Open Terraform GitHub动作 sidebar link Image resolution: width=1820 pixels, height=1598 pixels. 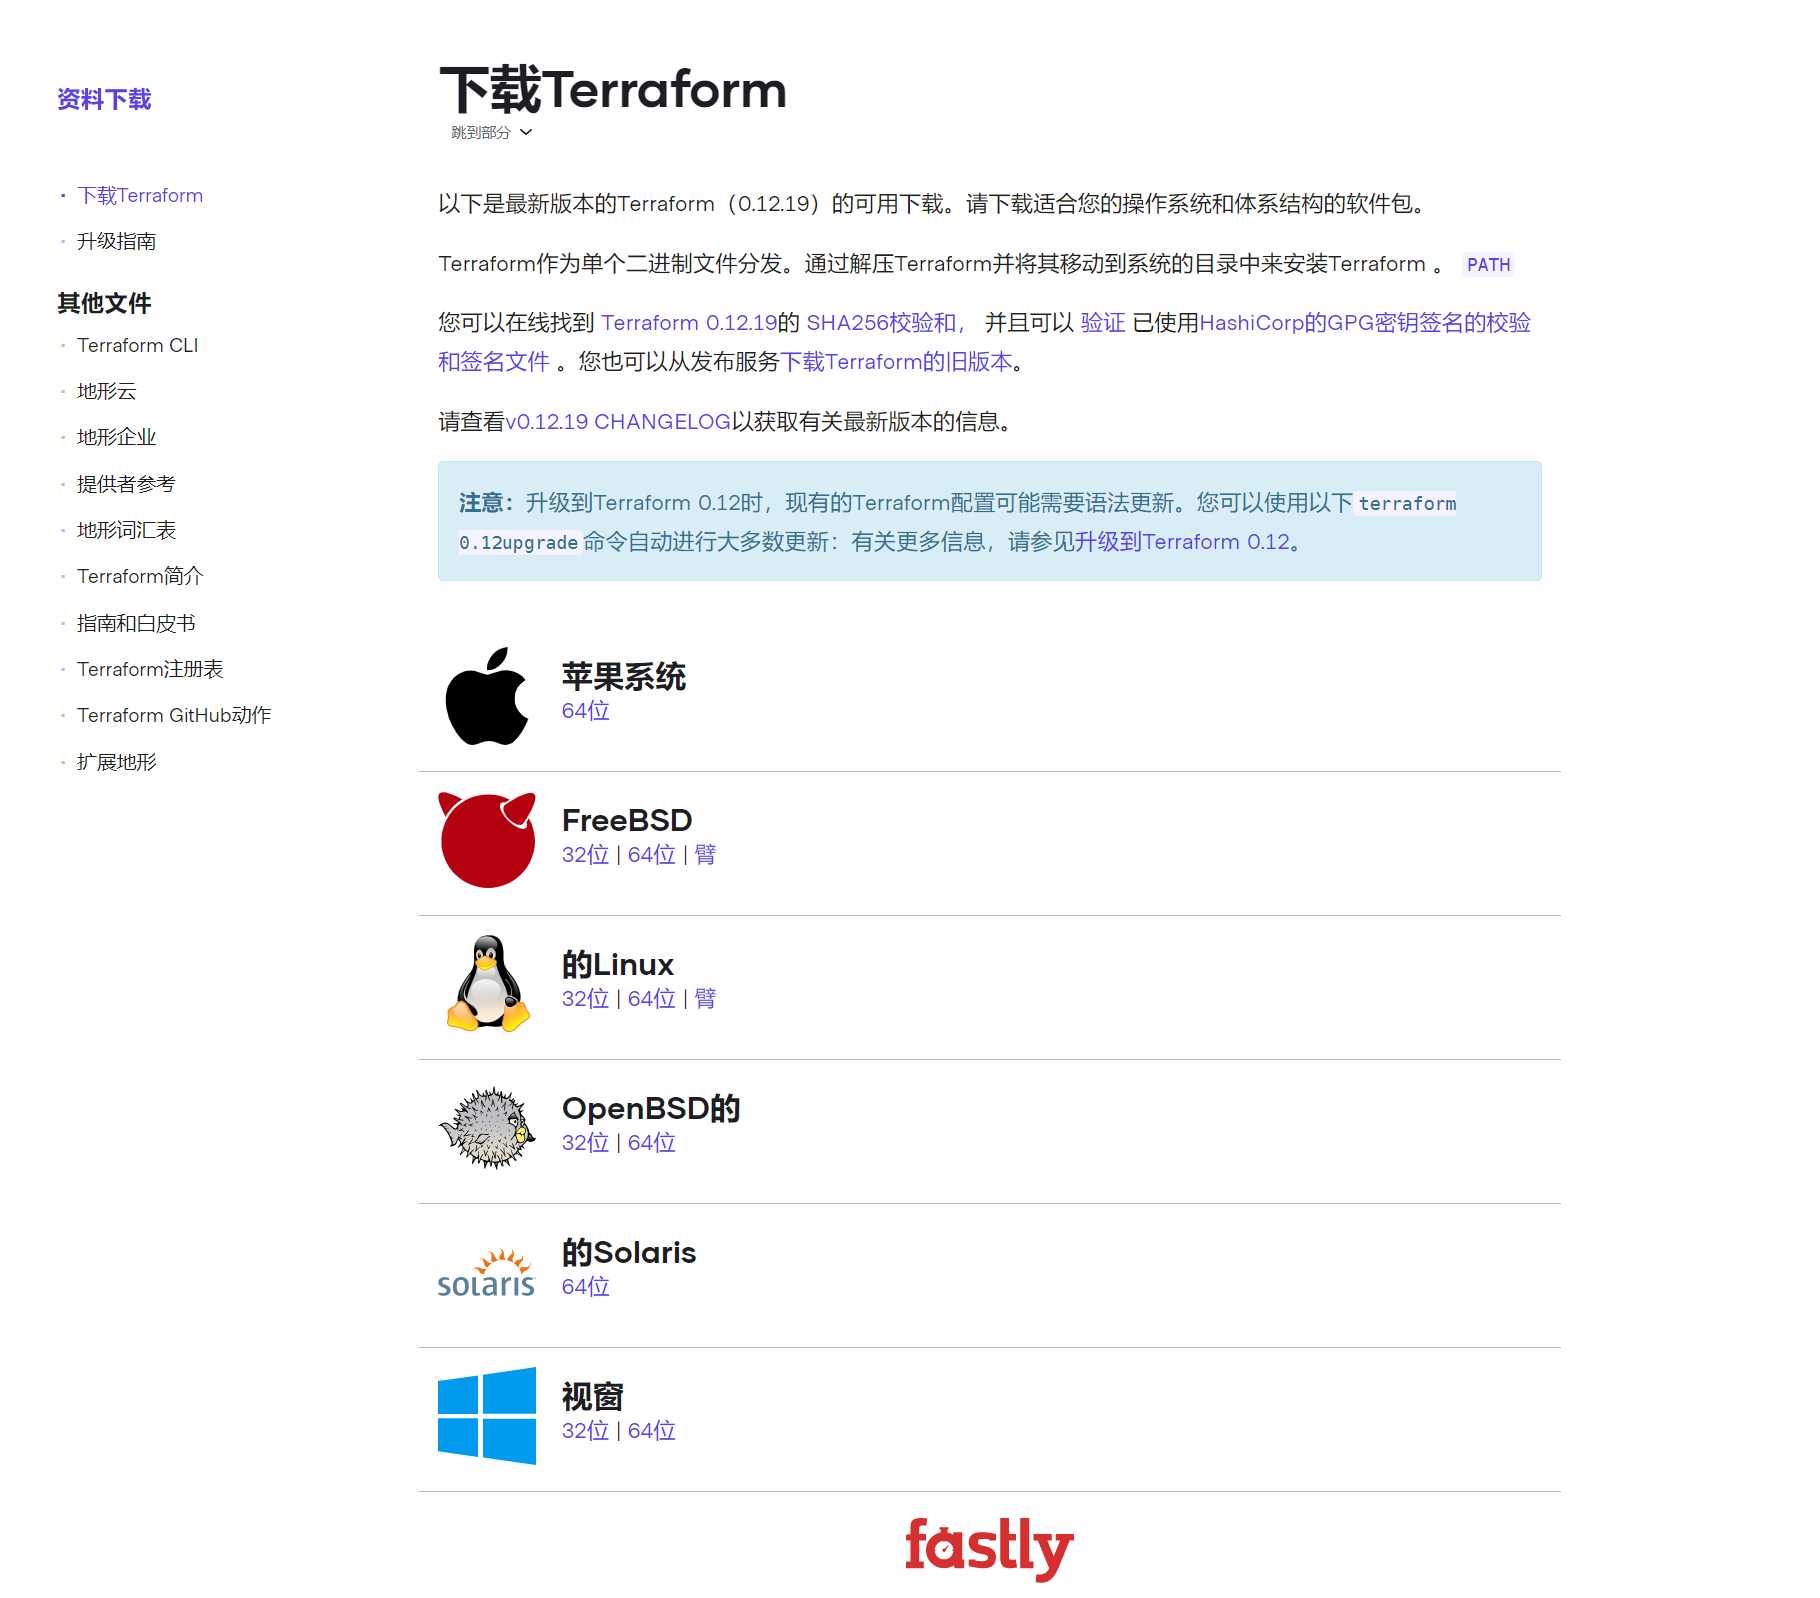pos(174,715)
